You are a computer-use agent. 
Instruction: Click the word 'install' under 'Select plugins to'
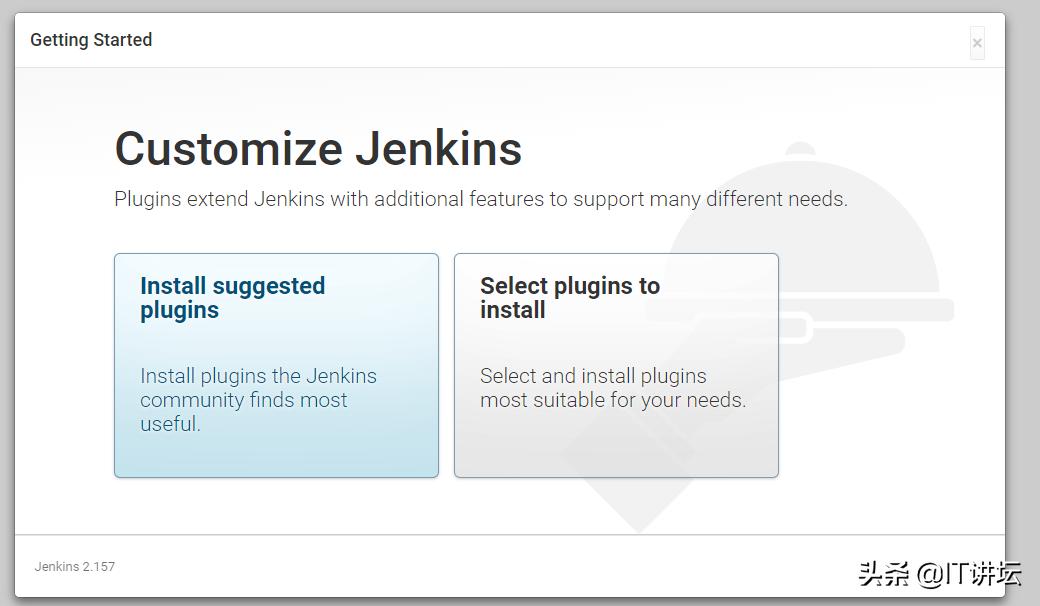512,310
